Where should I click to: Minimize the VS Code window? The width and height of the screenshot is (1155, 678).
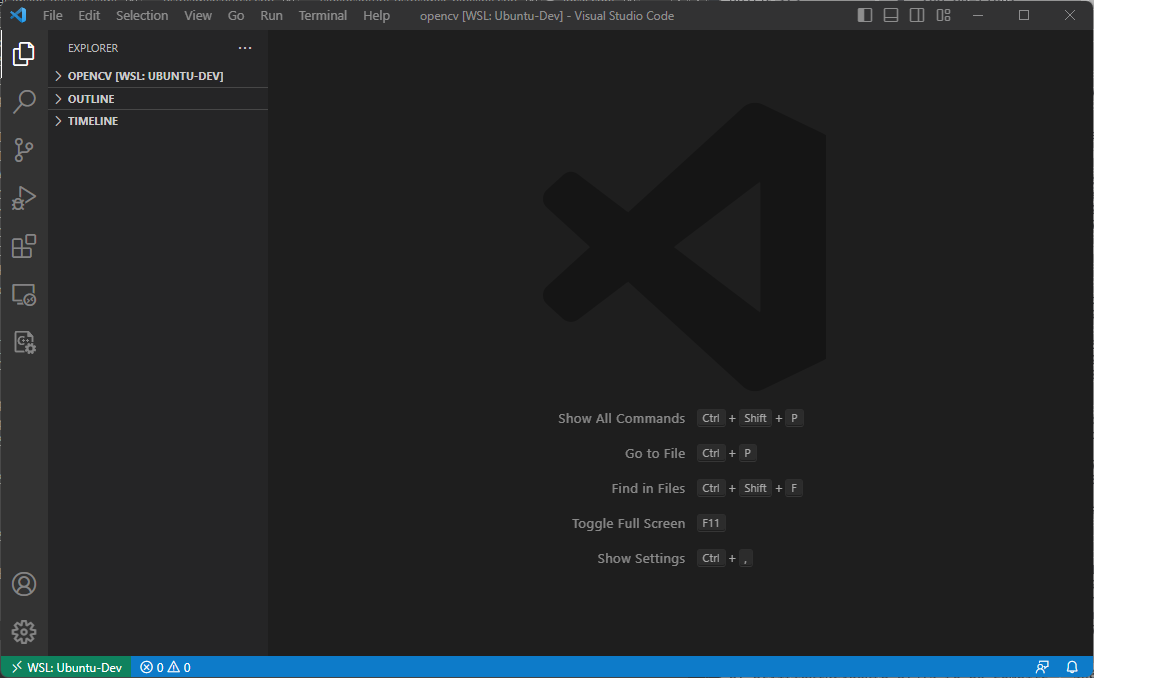click(978, 15)
